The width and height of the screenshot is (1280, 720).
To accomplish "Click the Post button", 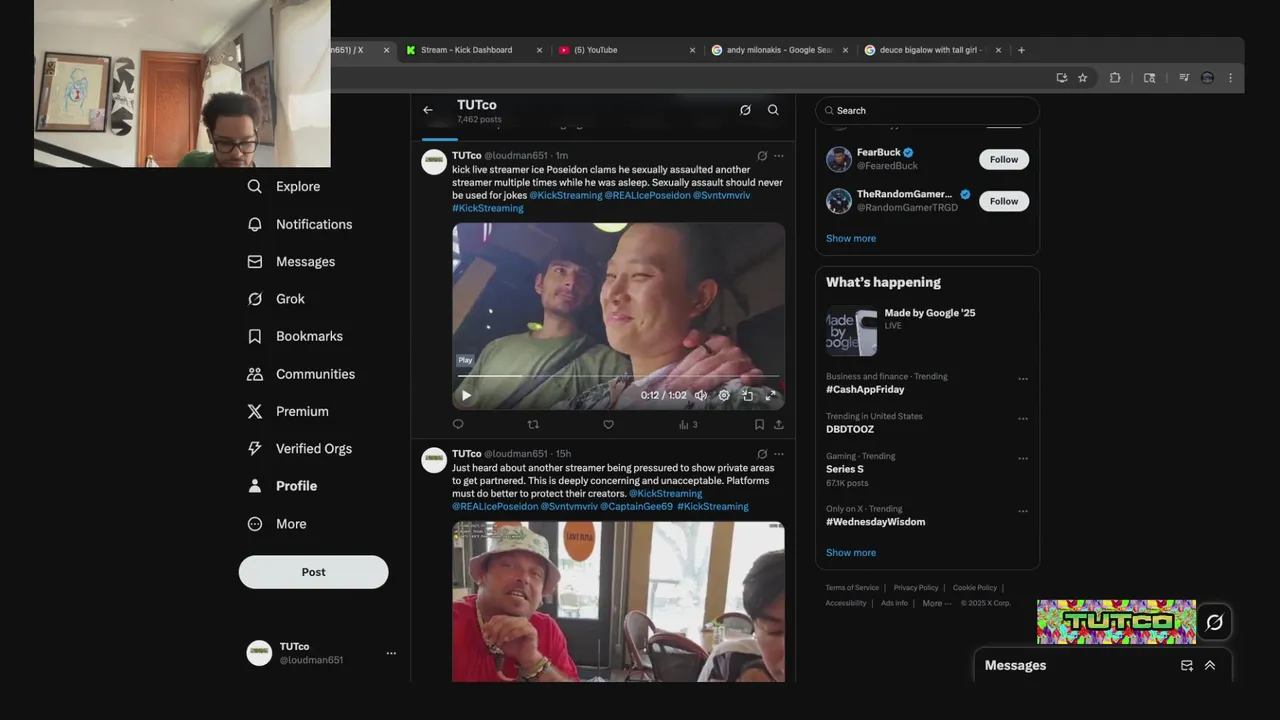I will 313,572.
